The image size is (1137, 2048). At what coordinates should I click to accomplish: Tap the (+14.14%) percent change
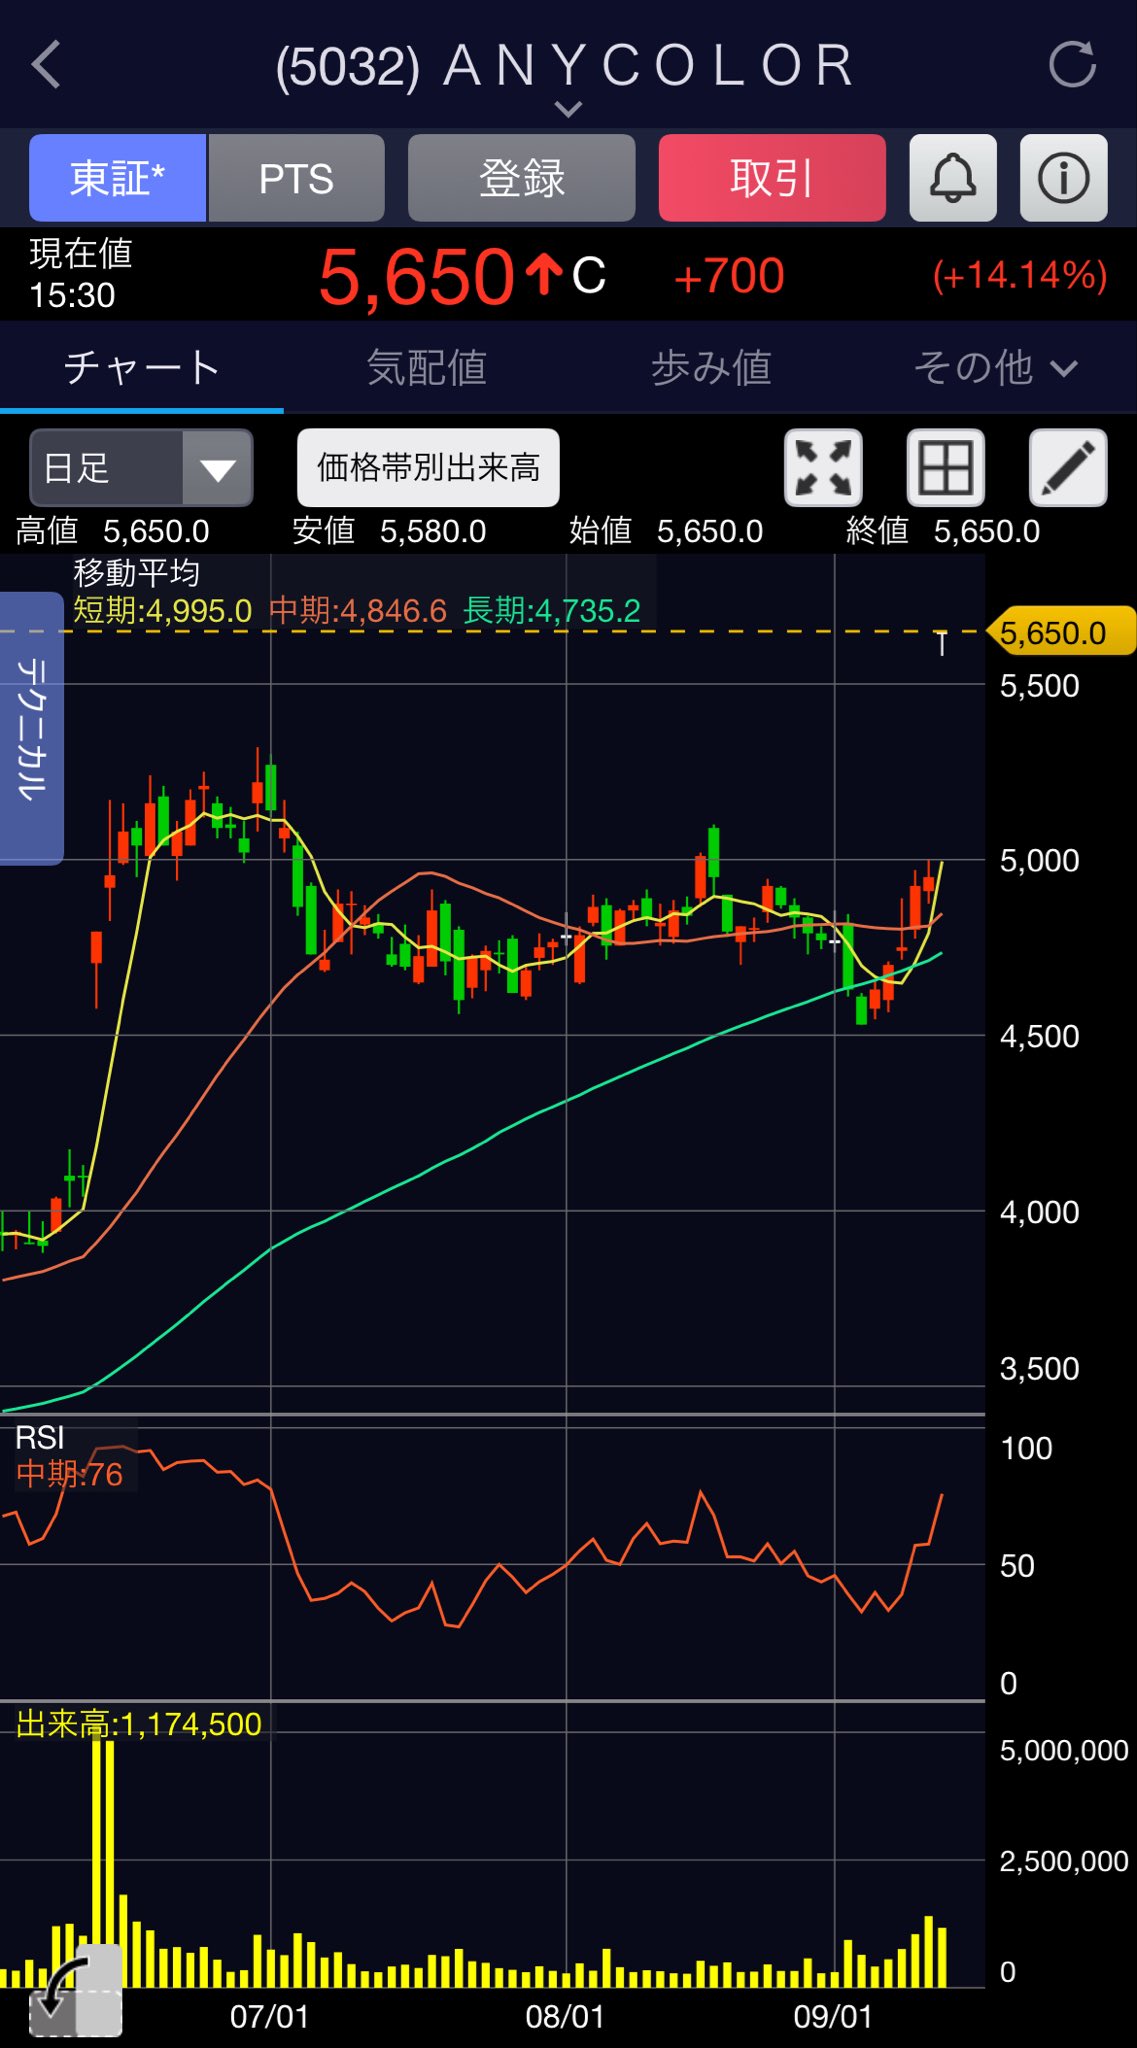click(x=1020, y=275)
